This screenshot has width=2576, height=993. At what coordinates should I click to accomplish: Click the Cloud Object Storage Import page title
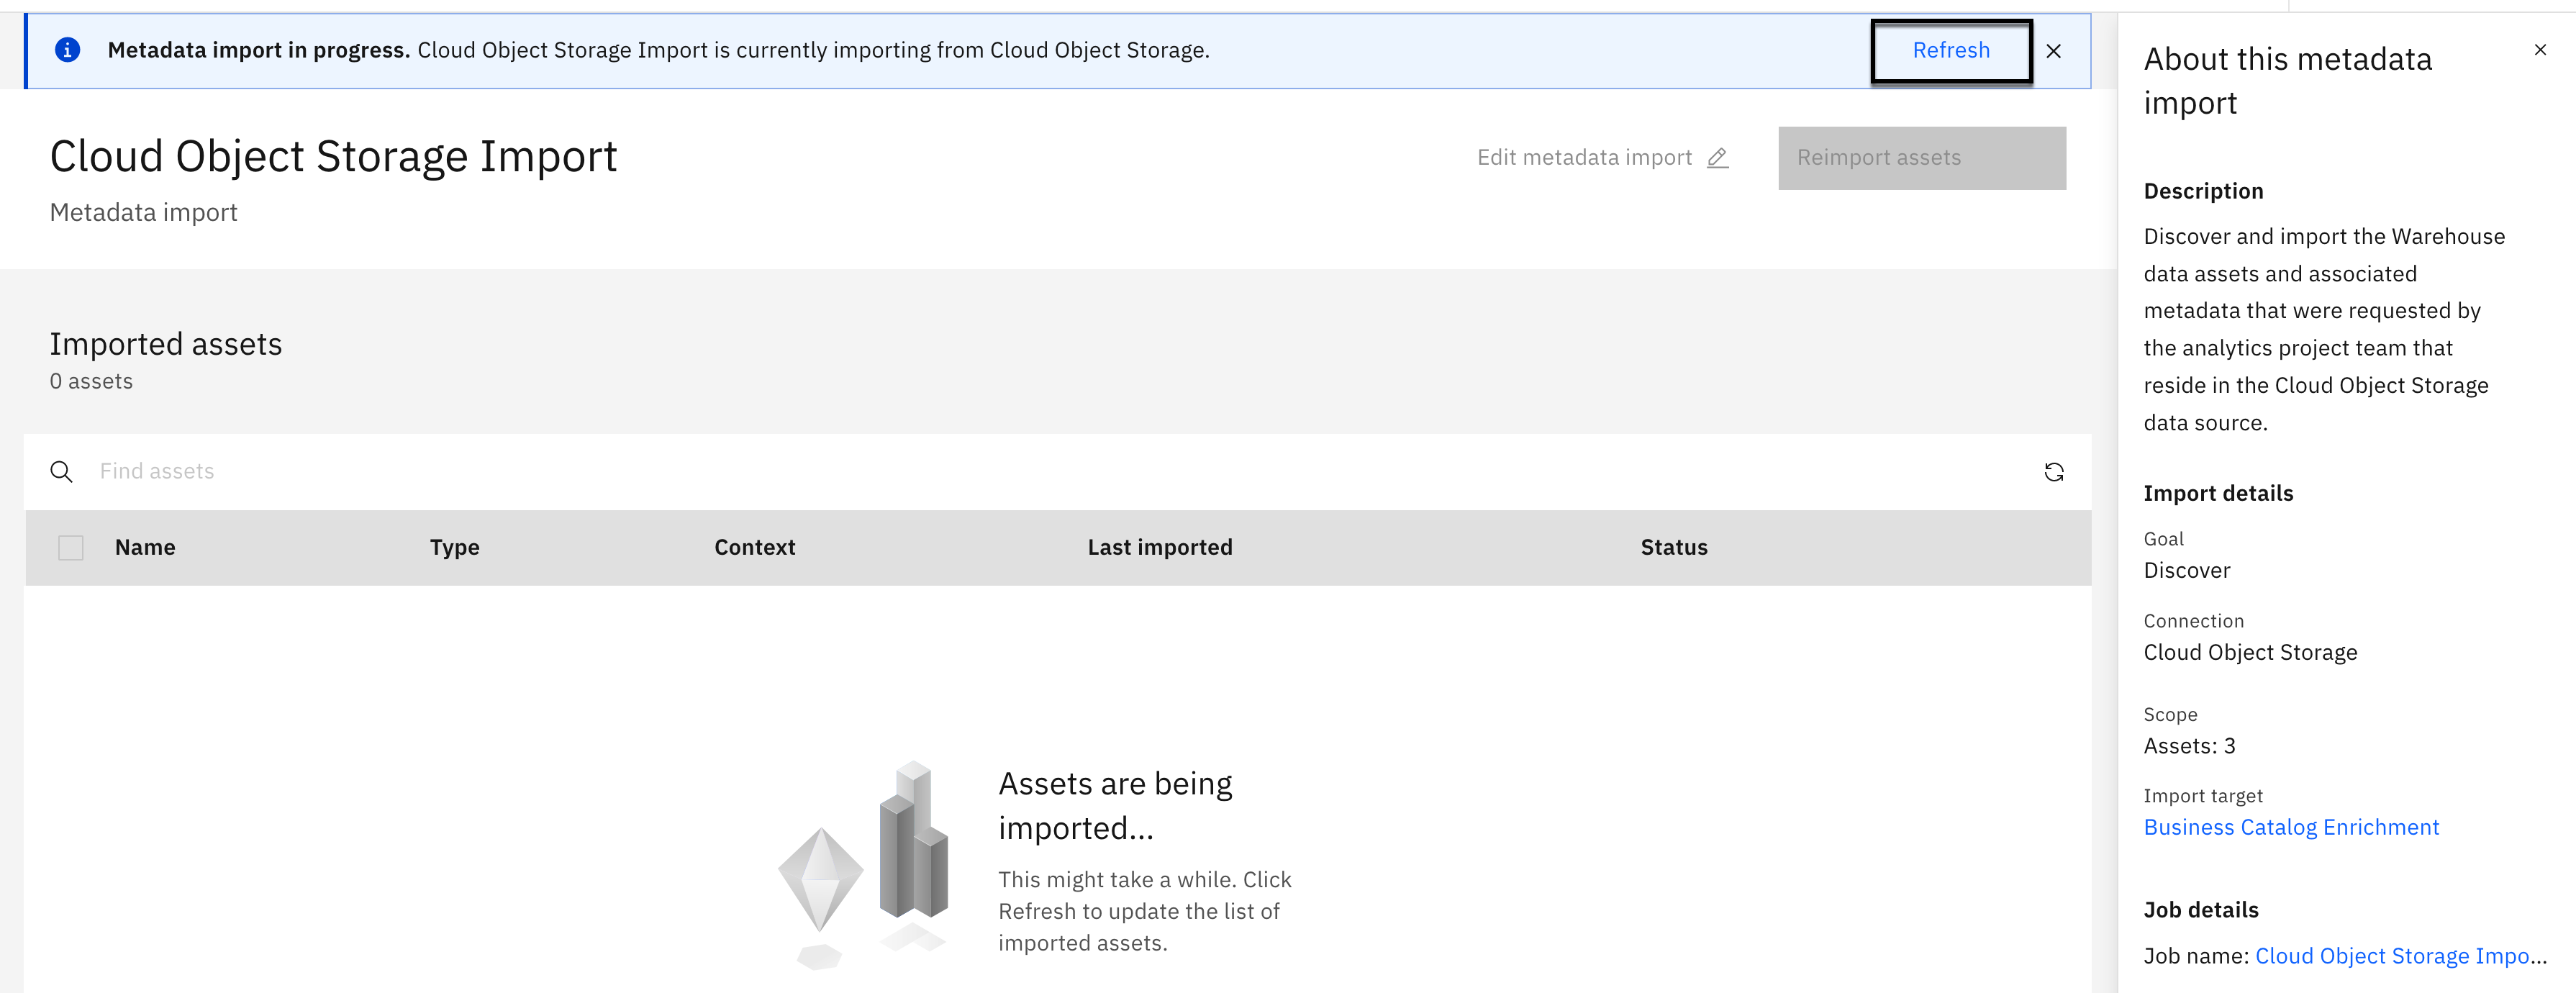(x=333, y=157)
